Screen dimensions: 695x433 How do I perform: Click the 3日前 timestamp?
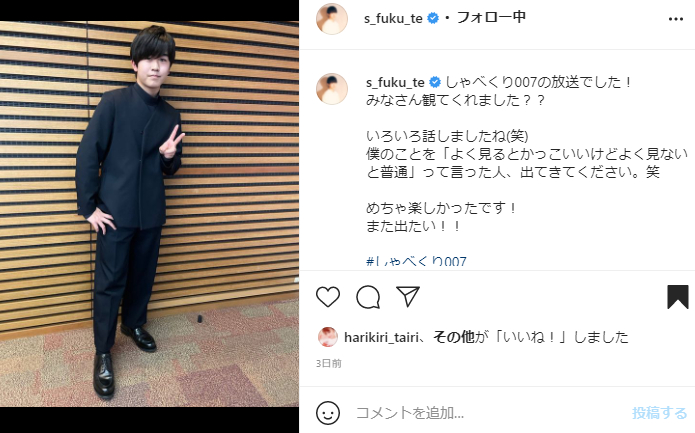pos(329,363)
